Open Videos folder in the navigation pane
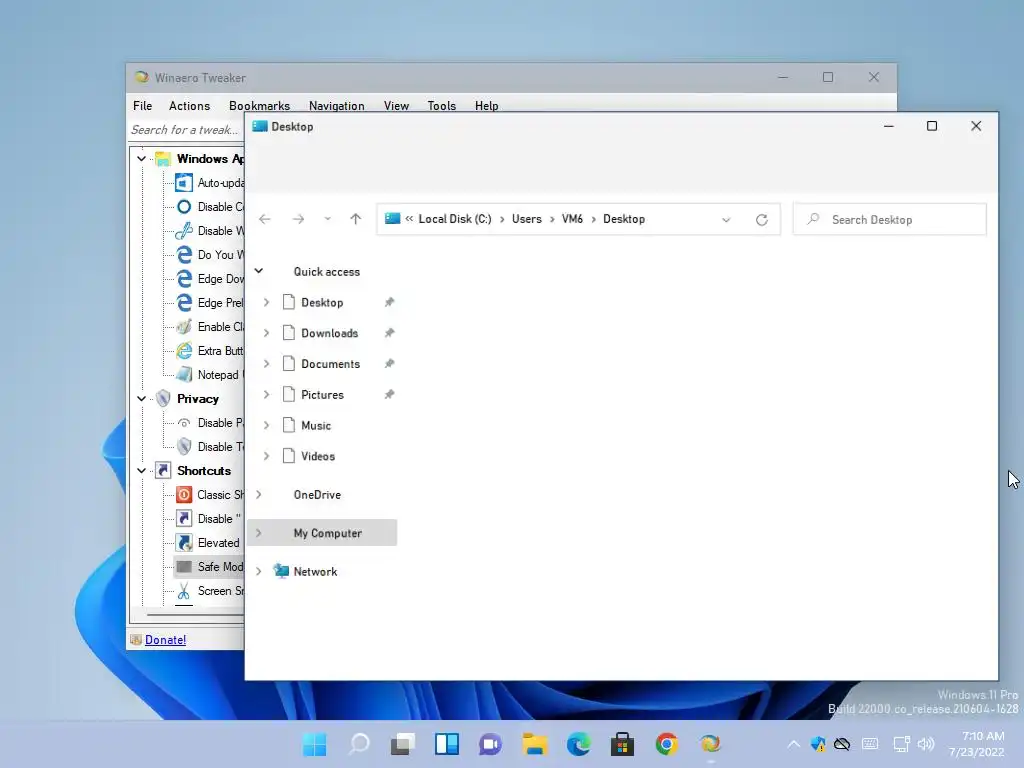The image size is (1024, 768). (318, 456)
